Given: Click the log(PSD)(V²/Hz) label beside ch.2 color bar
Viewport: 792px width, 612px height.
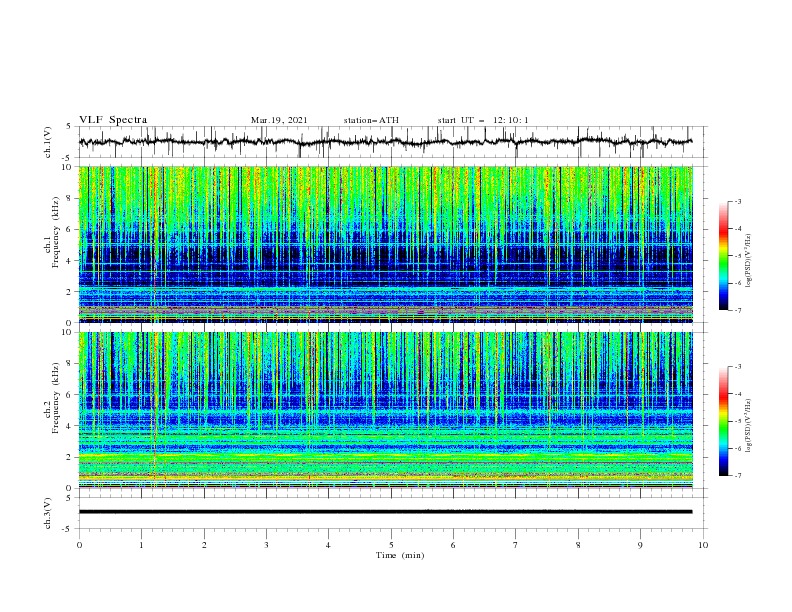Looking at the screenshot, I should 749,425.
